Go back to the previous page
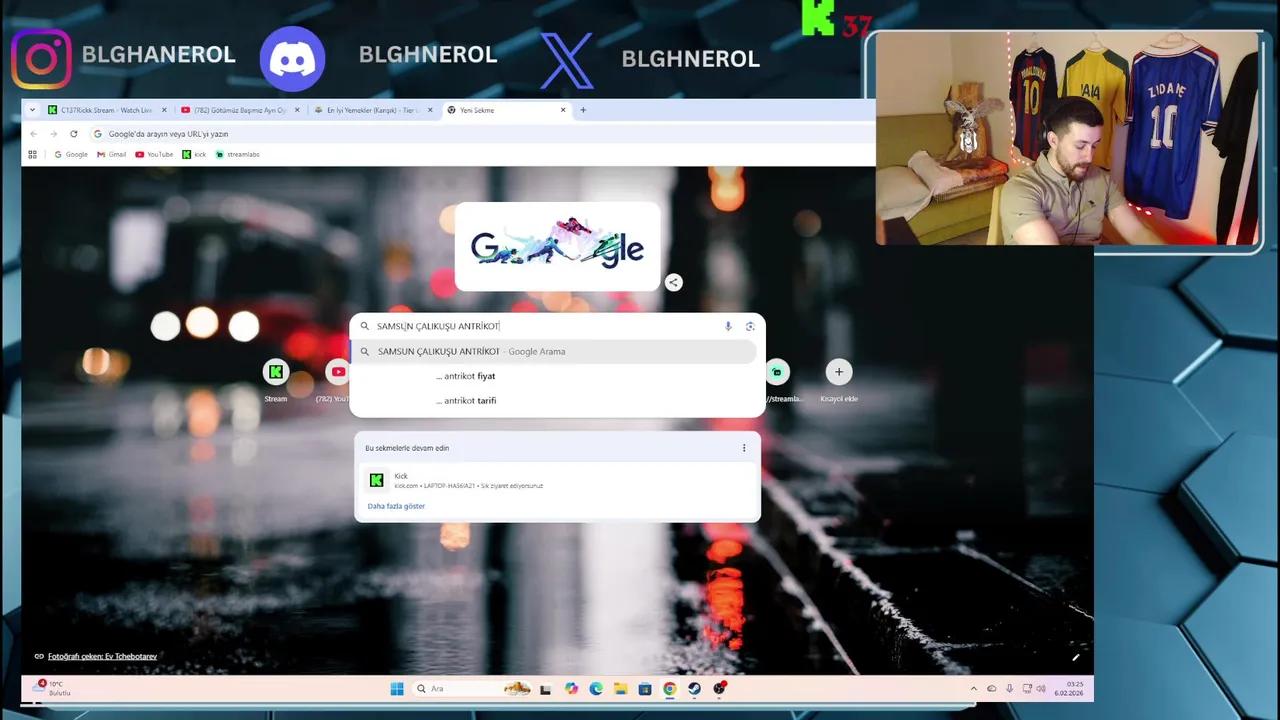The height and width of the screenshot is (720, 1280). coord(33,134)
